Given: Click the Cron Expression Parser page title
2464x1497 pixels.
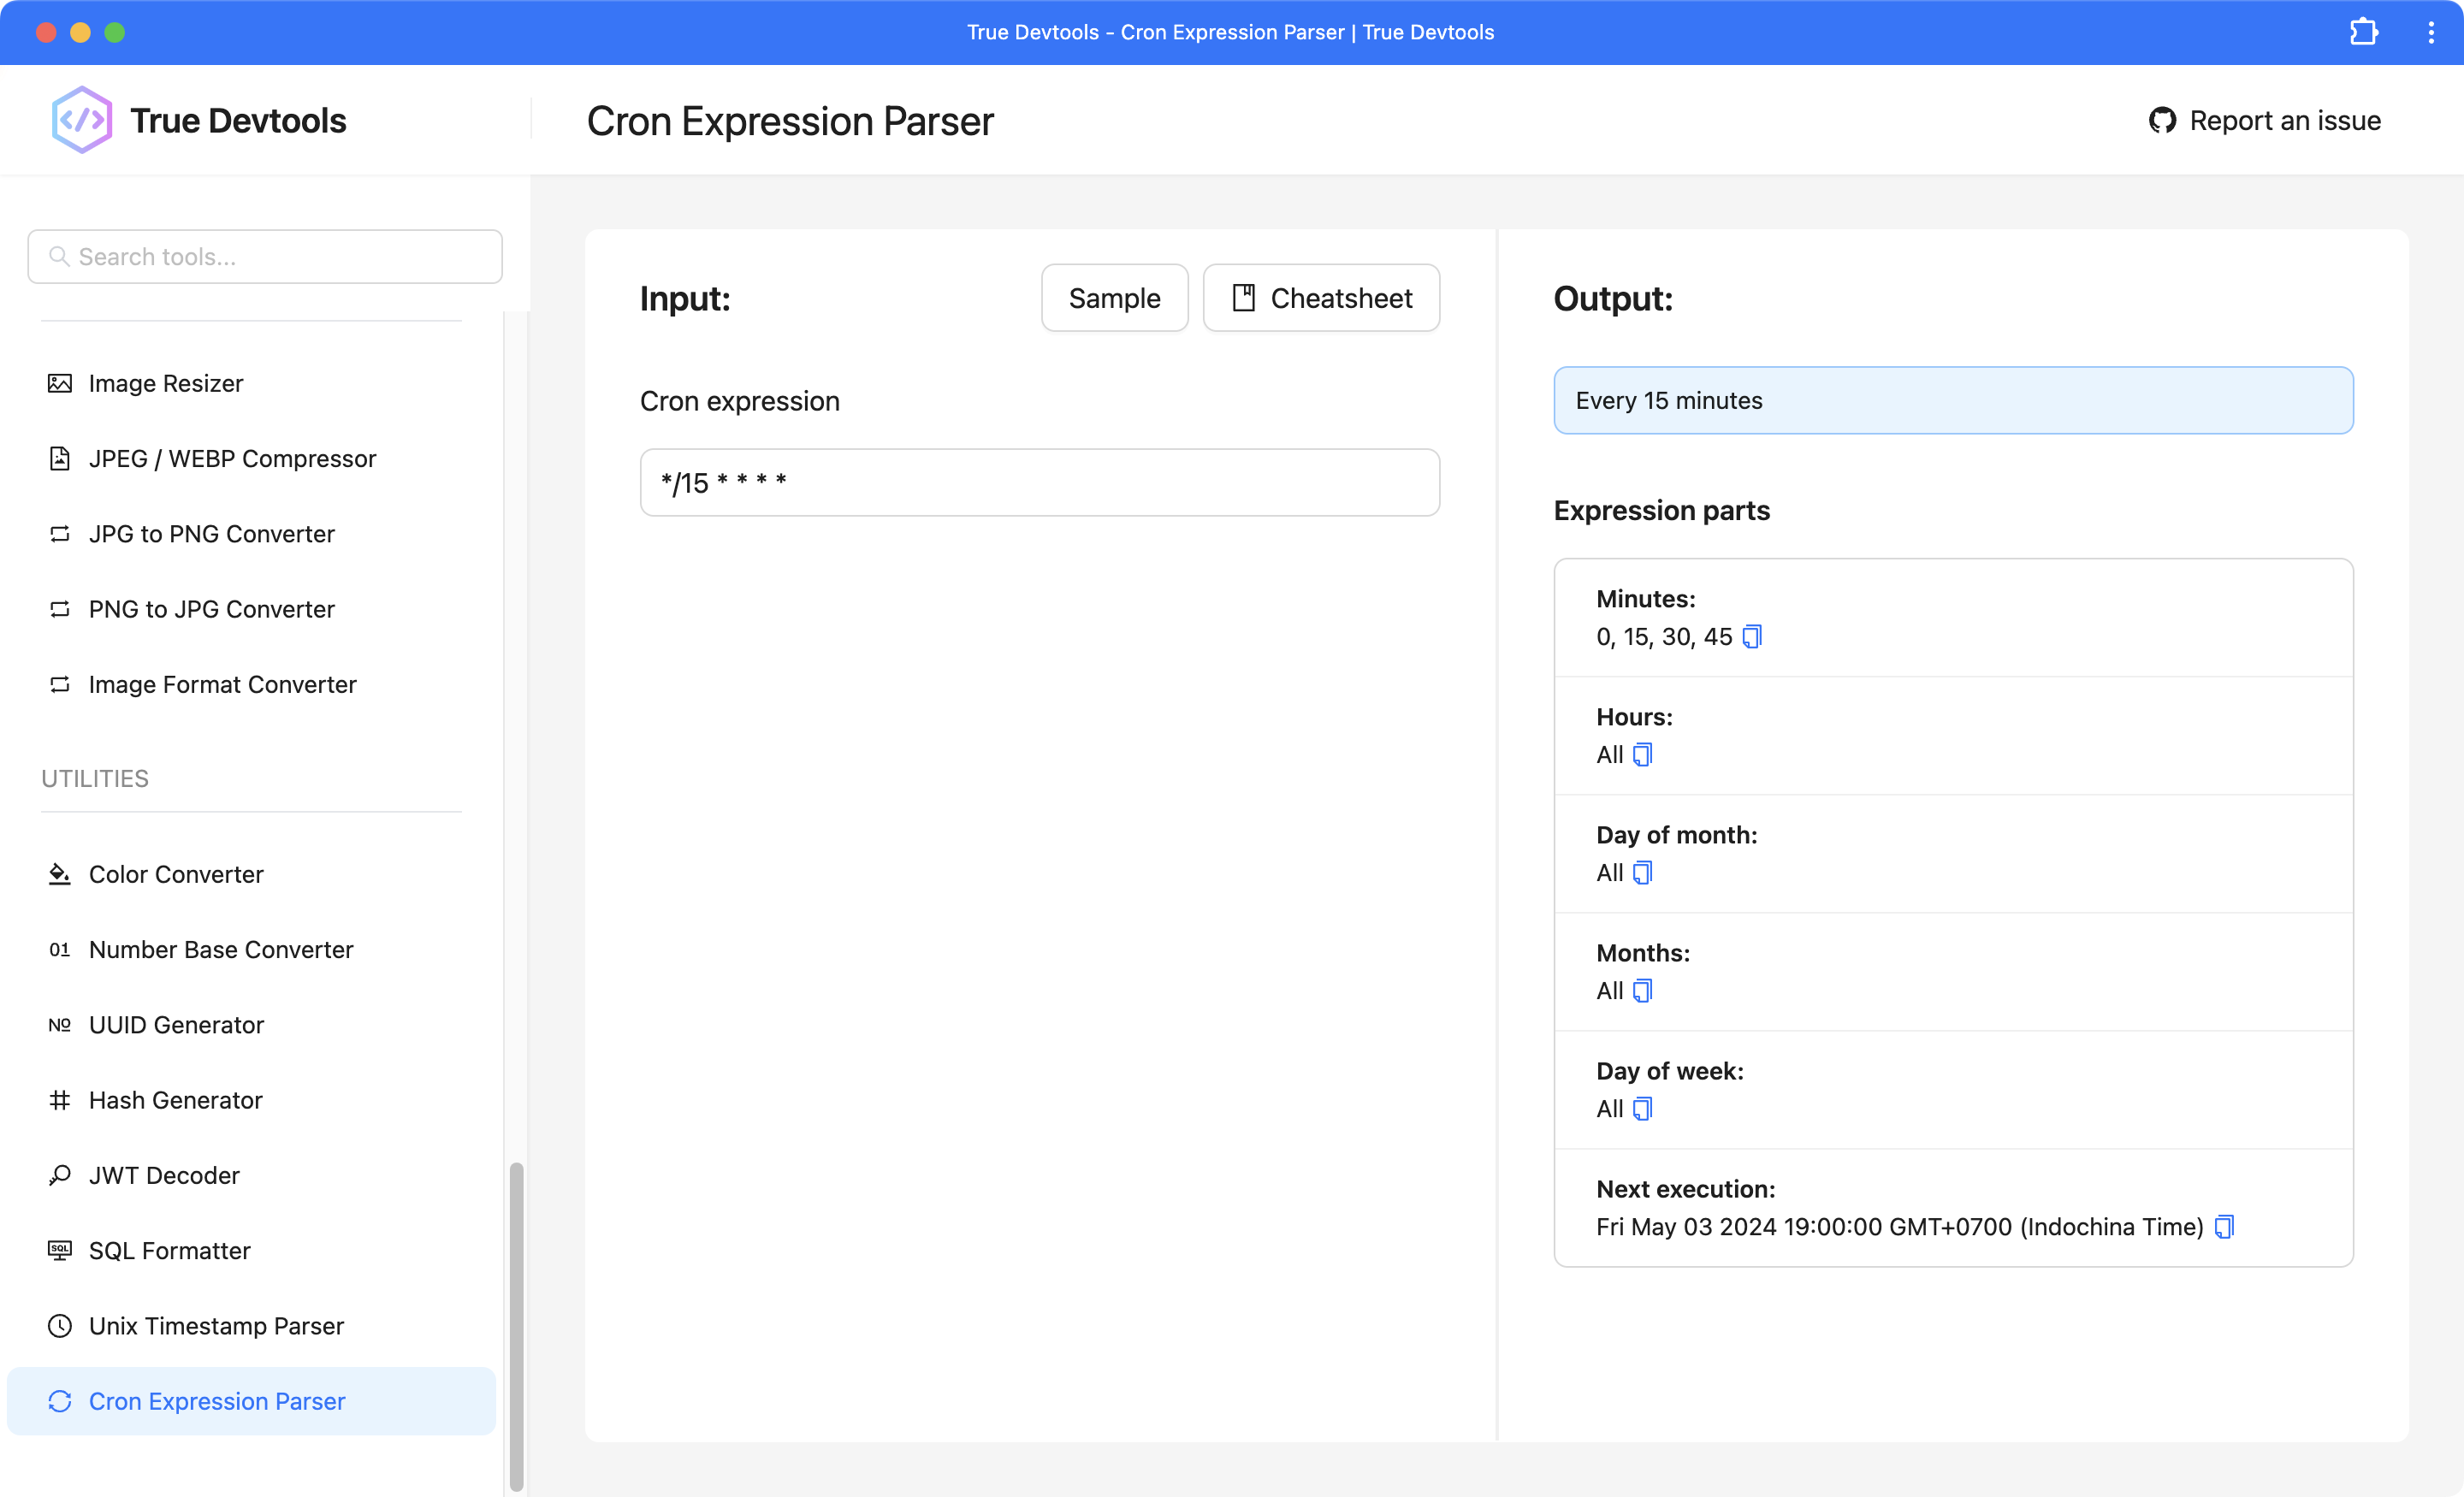Looking at the screenshot, I should tap(790, 121).
